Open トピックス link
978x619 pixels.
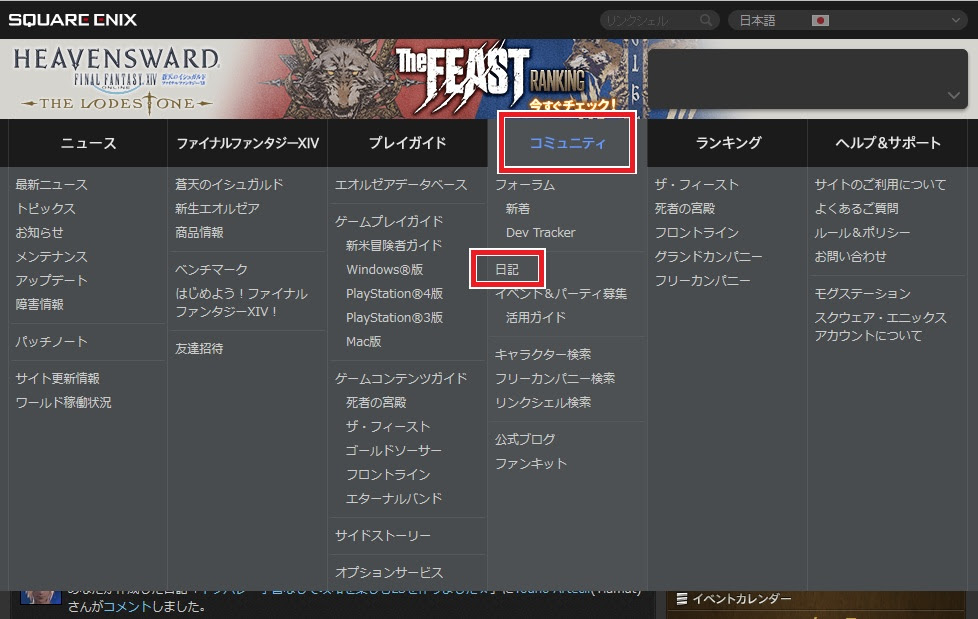pyautogui.click(x=46, y=208)
